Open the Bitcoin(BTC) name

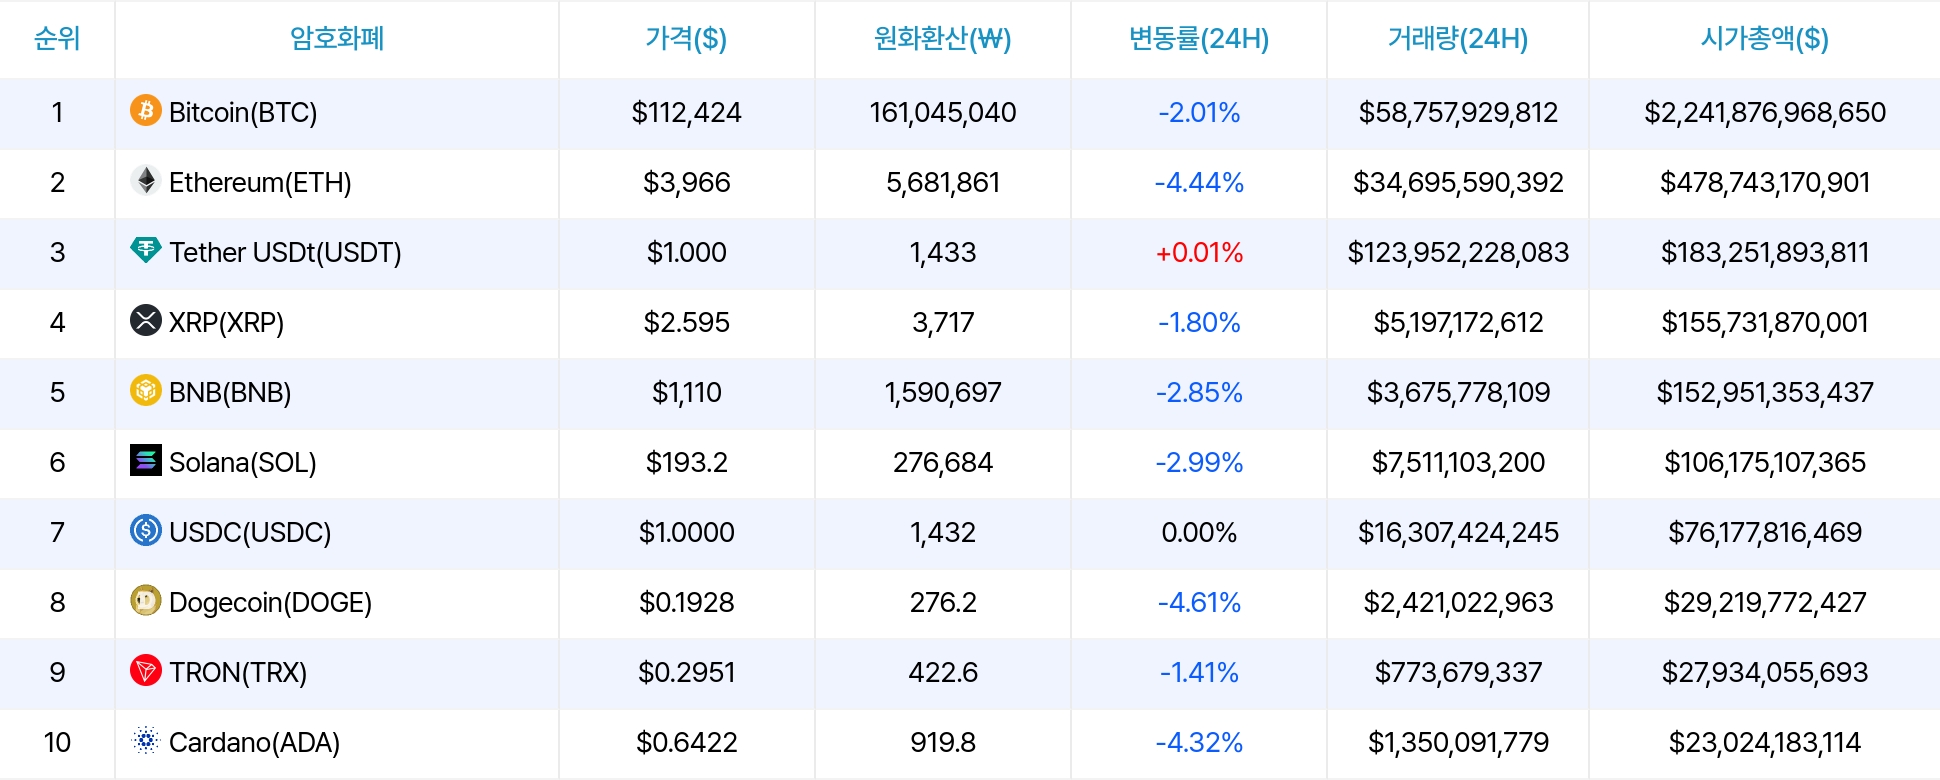pos(243,113)
